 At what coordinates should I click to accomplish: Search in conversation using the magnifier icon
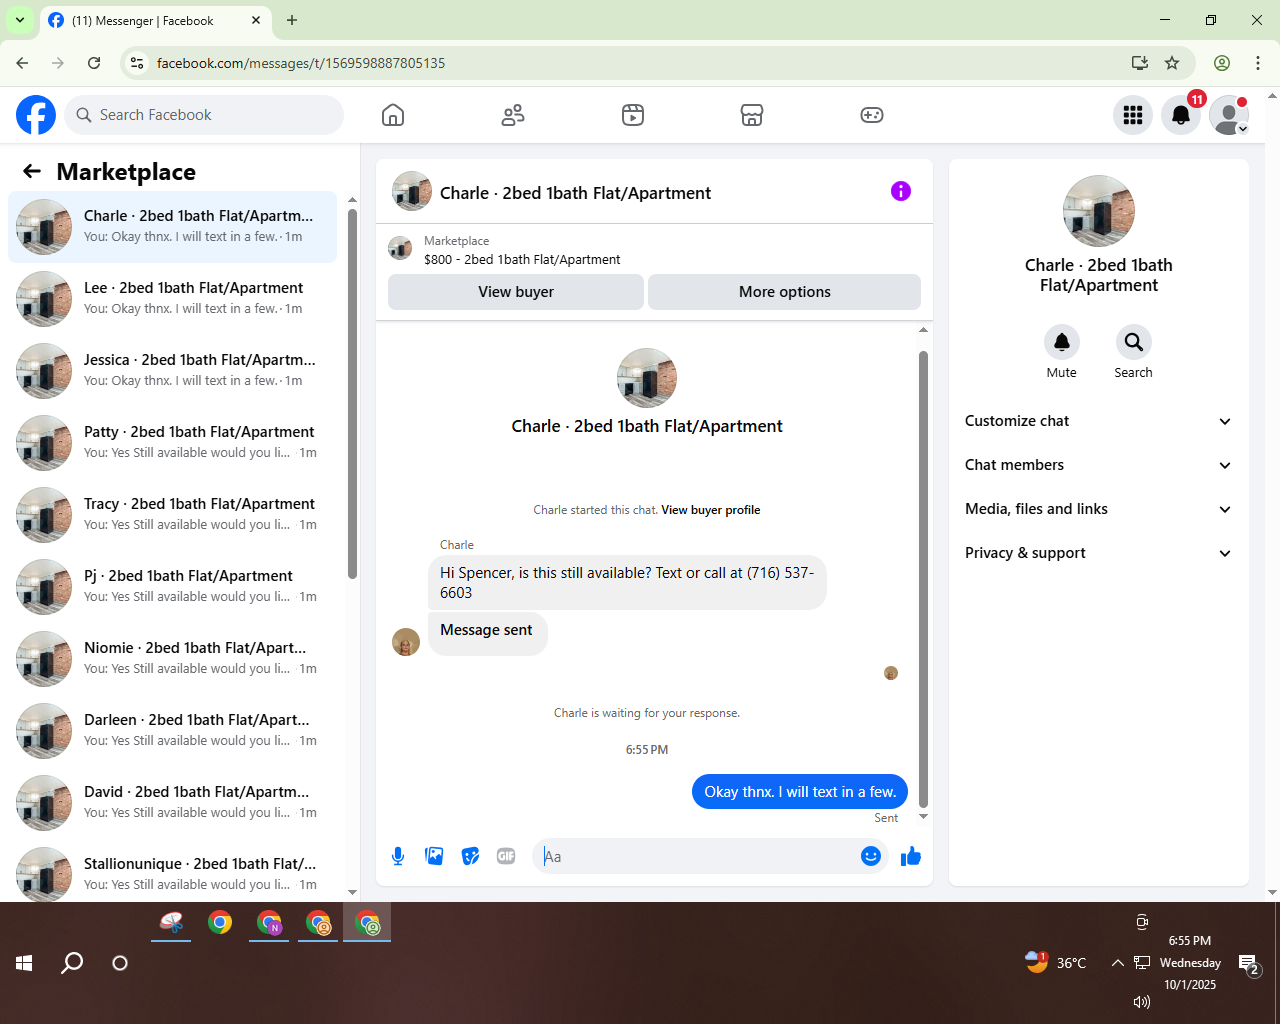1133,342
